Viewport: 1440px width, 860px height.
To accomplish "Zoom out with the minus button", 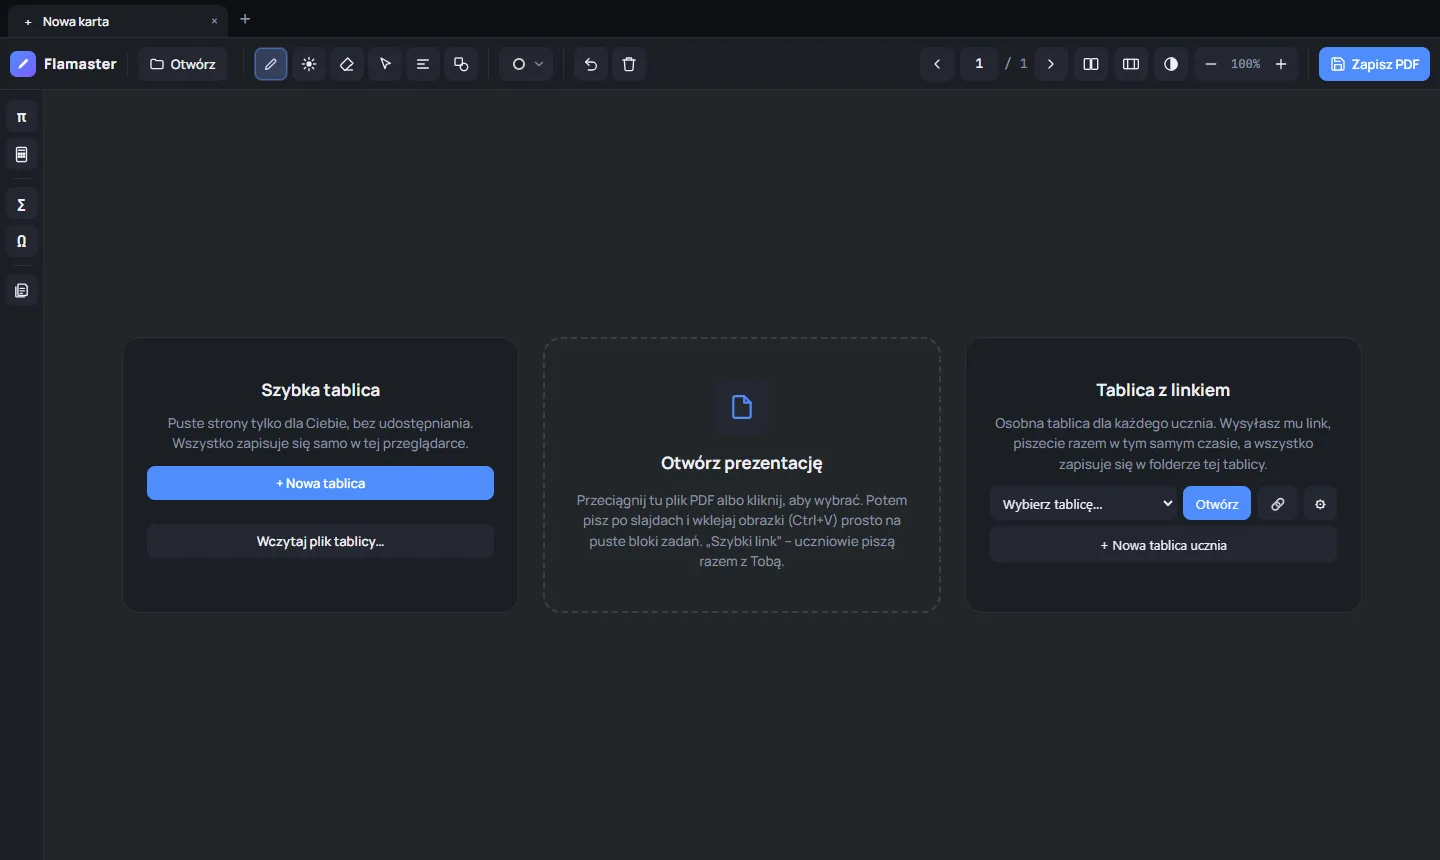I will [x=1211, y=64].
